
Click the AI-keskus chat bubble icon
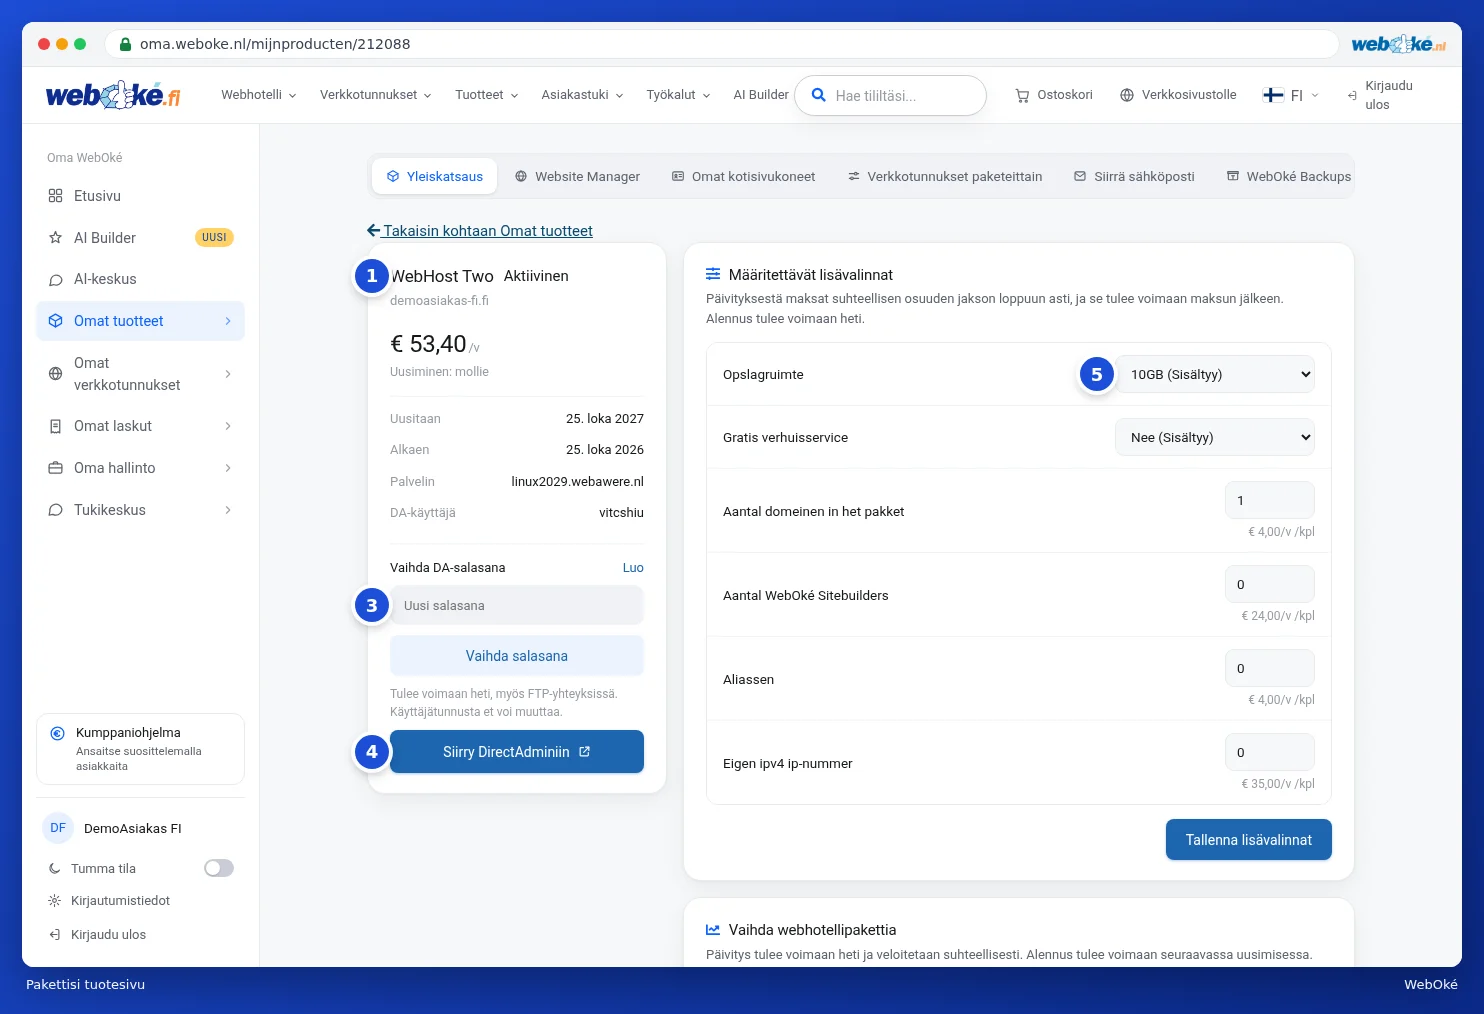click(55, 280)
